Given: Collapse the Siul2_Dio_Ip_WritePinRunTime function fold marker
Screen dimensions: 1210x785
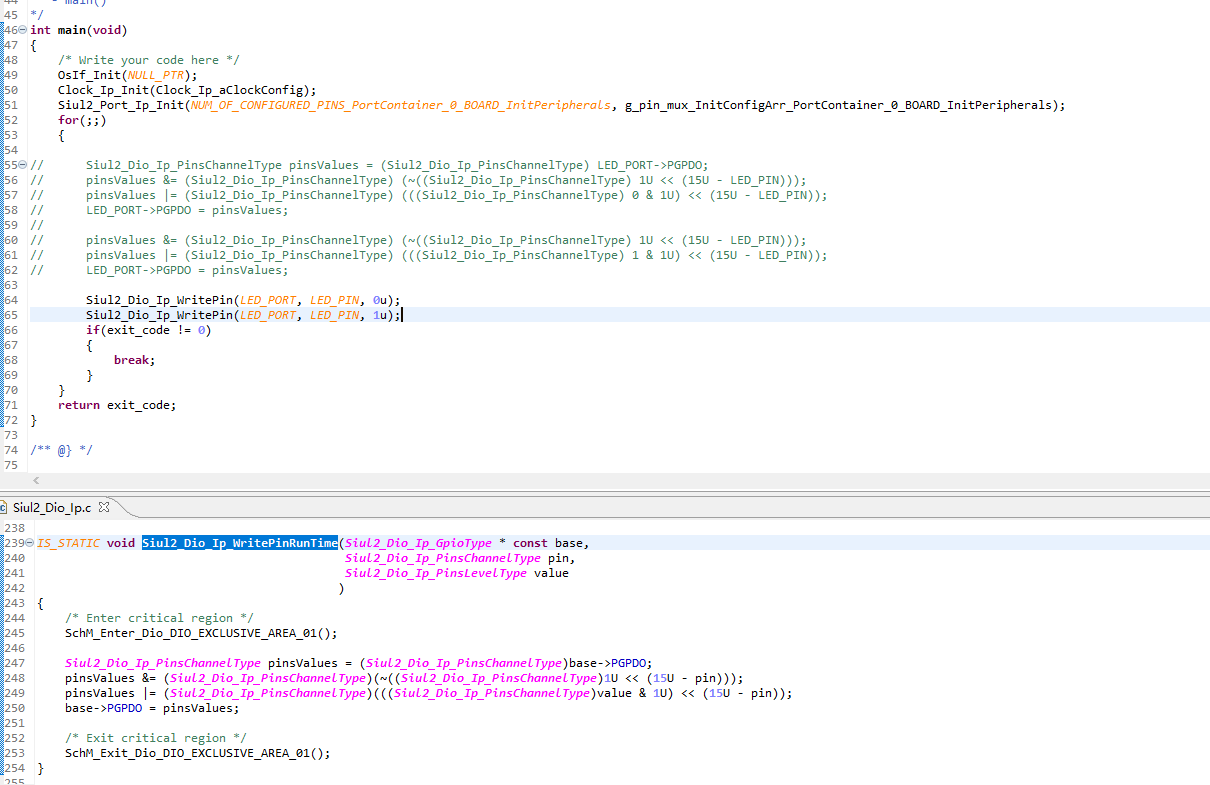Looking at the screenshot, I should [x=28, y=542].
